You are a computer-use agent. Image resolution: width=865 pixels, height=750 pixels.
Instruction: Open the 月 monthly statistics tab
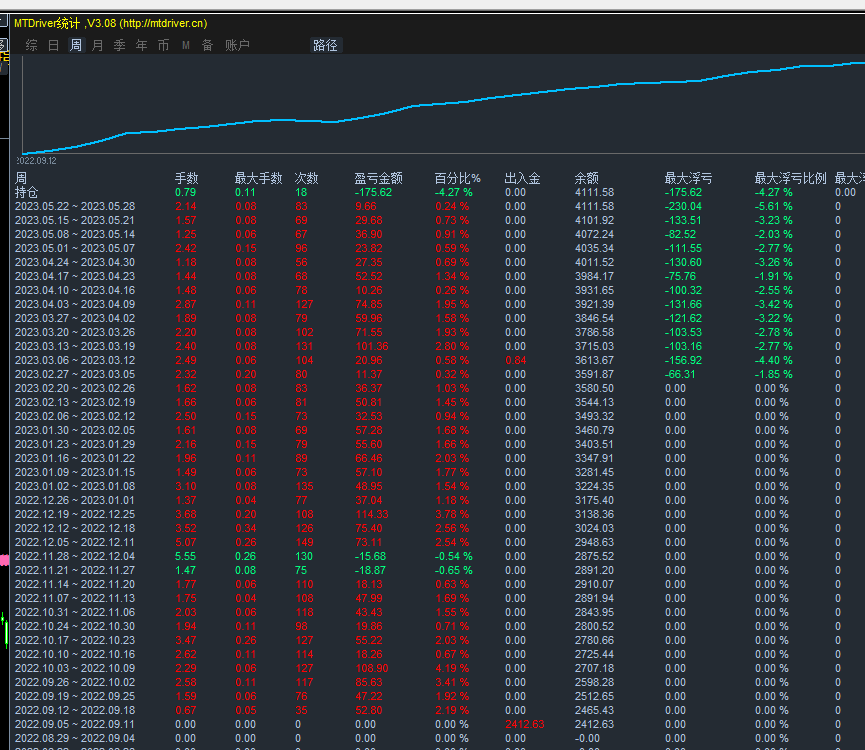point(97,45)
